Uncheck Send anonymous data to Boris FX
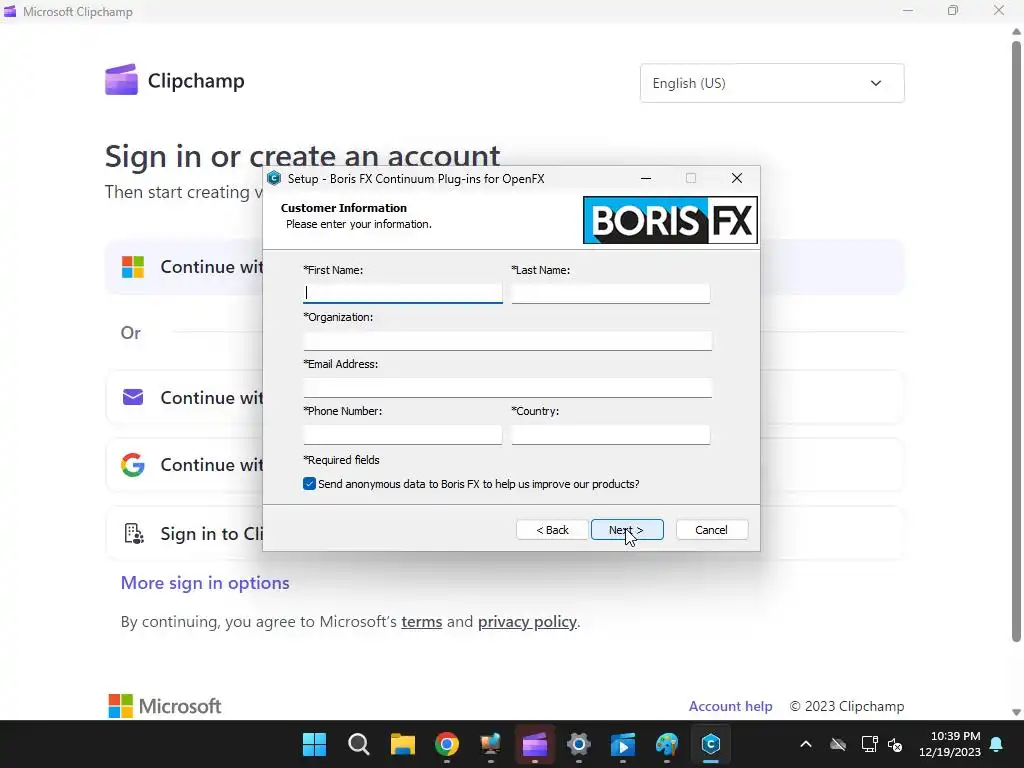This screenshot has width=1024, height=768. point(310,484)
